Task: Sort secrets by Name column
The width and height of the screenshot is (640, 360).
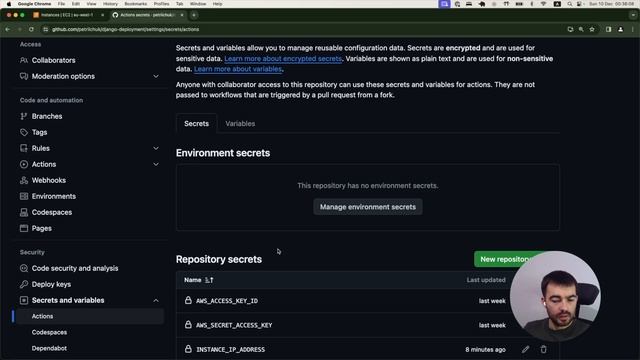Action: 198,280
